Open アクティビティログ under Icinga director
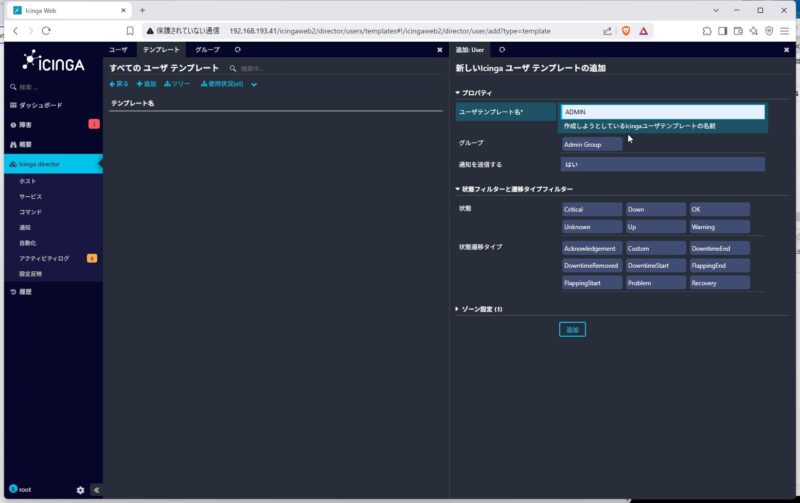Viewport: 800px width, 503px height. [x=44, y=258]
